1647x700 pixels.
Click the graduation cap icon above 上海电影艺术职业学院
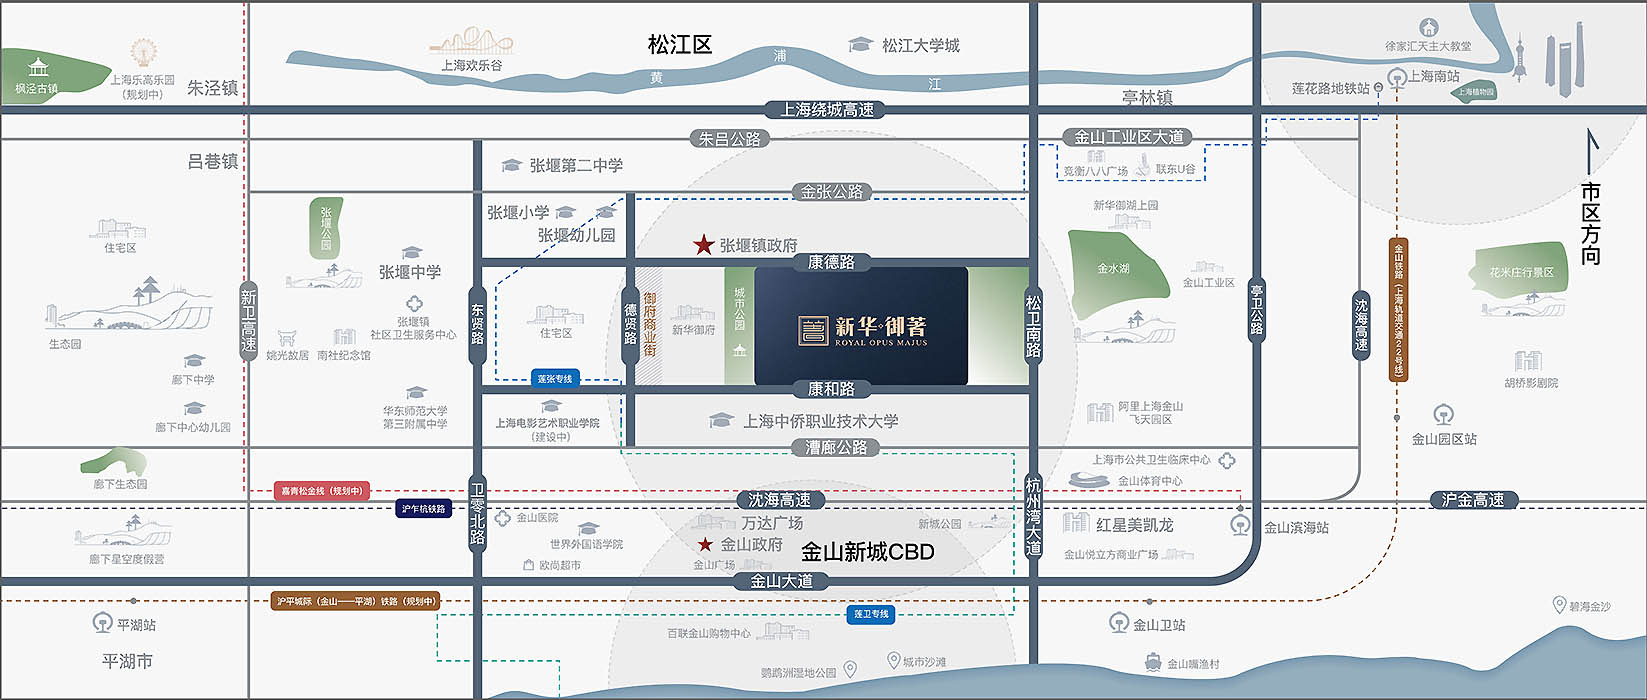550,406
